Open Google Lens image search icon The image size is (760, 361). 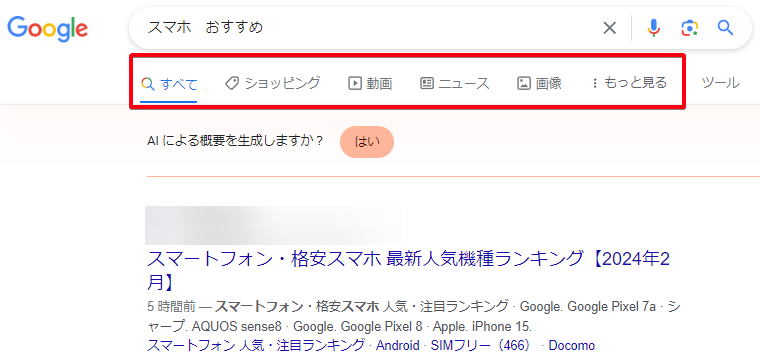689,28
